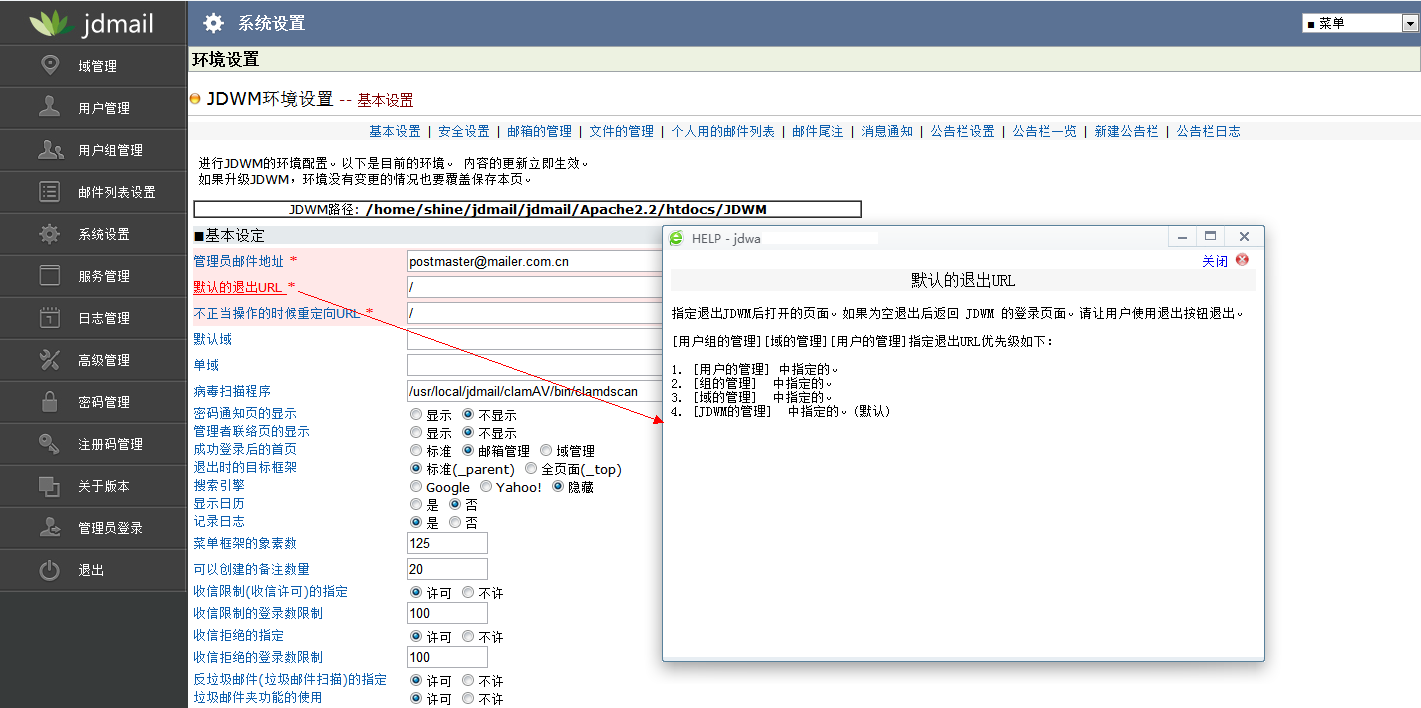Click the 管理员登录 user icon
The image size is (1421, 708).
(49, 527)
